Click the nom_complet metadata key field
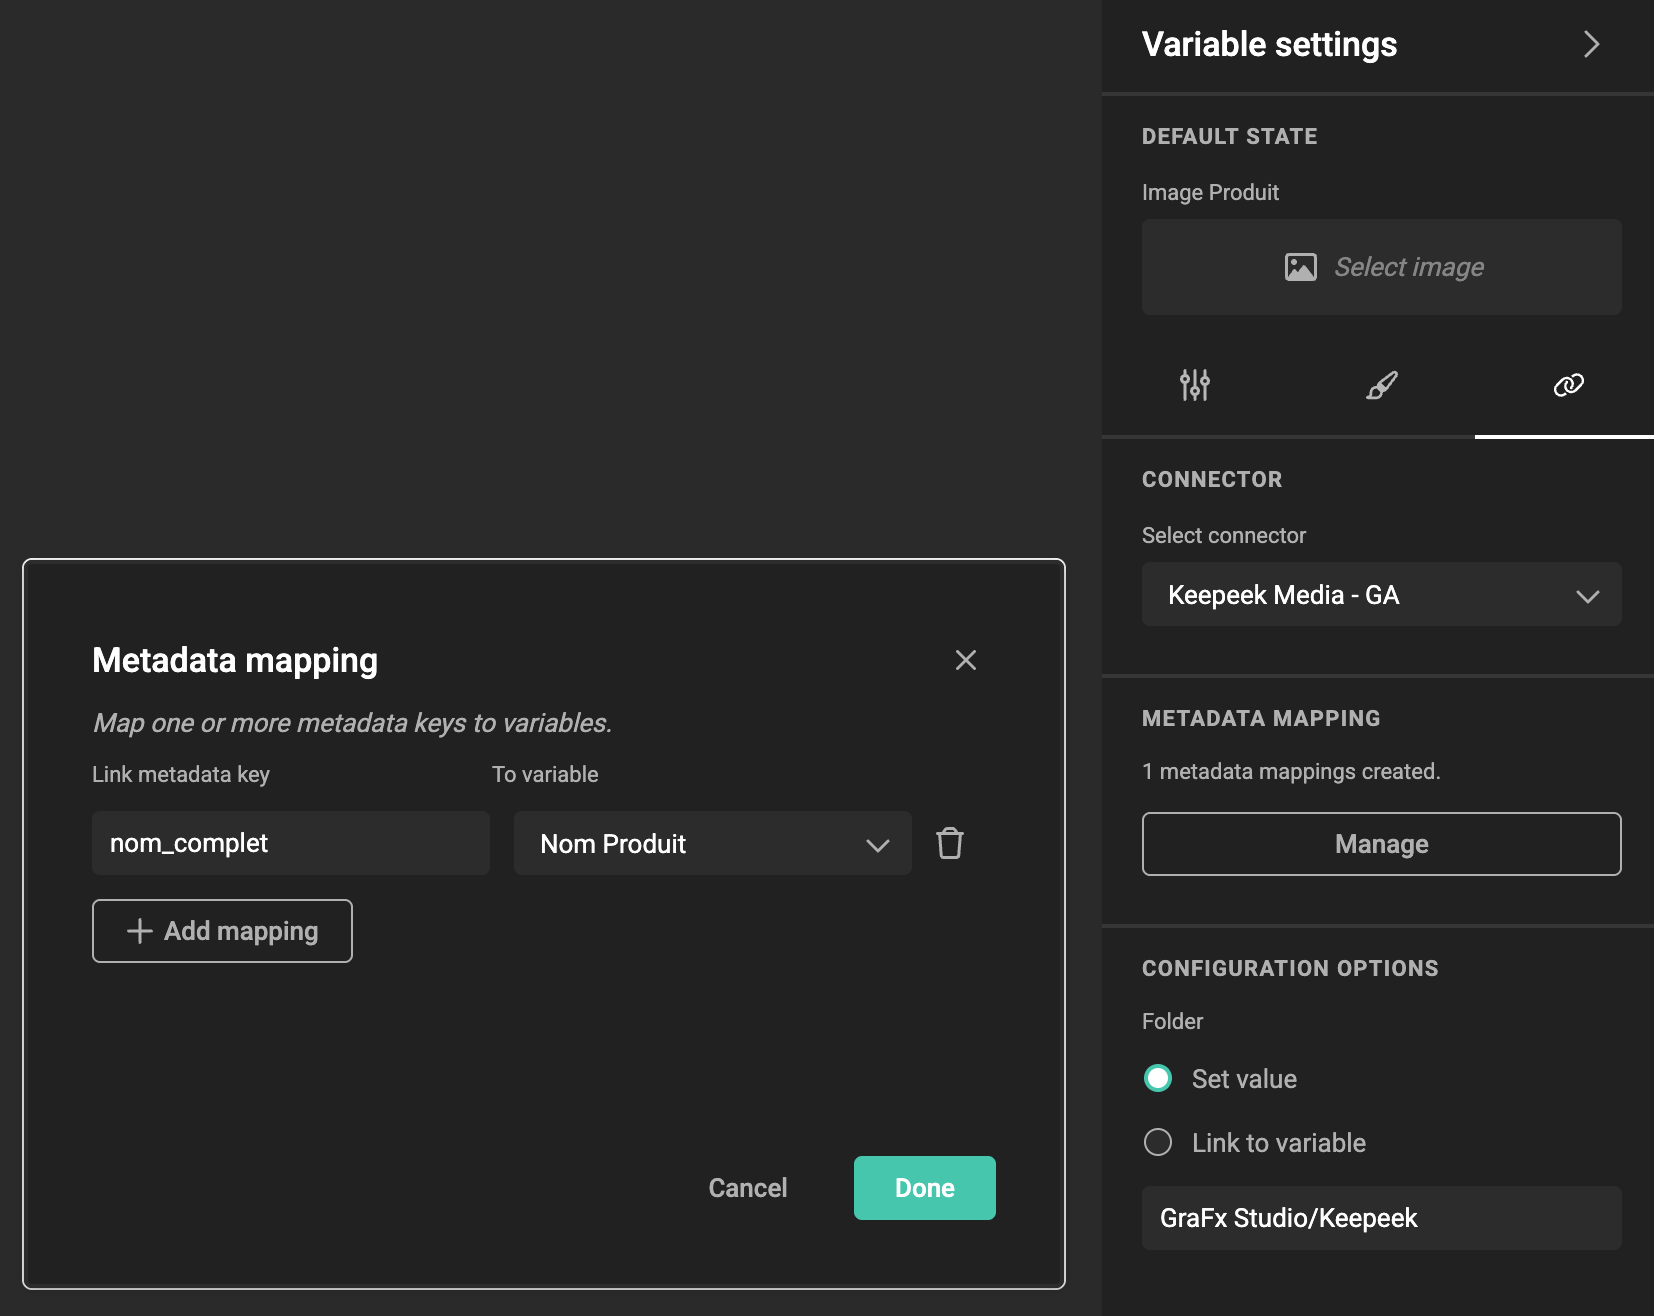 tap(290, 843)
